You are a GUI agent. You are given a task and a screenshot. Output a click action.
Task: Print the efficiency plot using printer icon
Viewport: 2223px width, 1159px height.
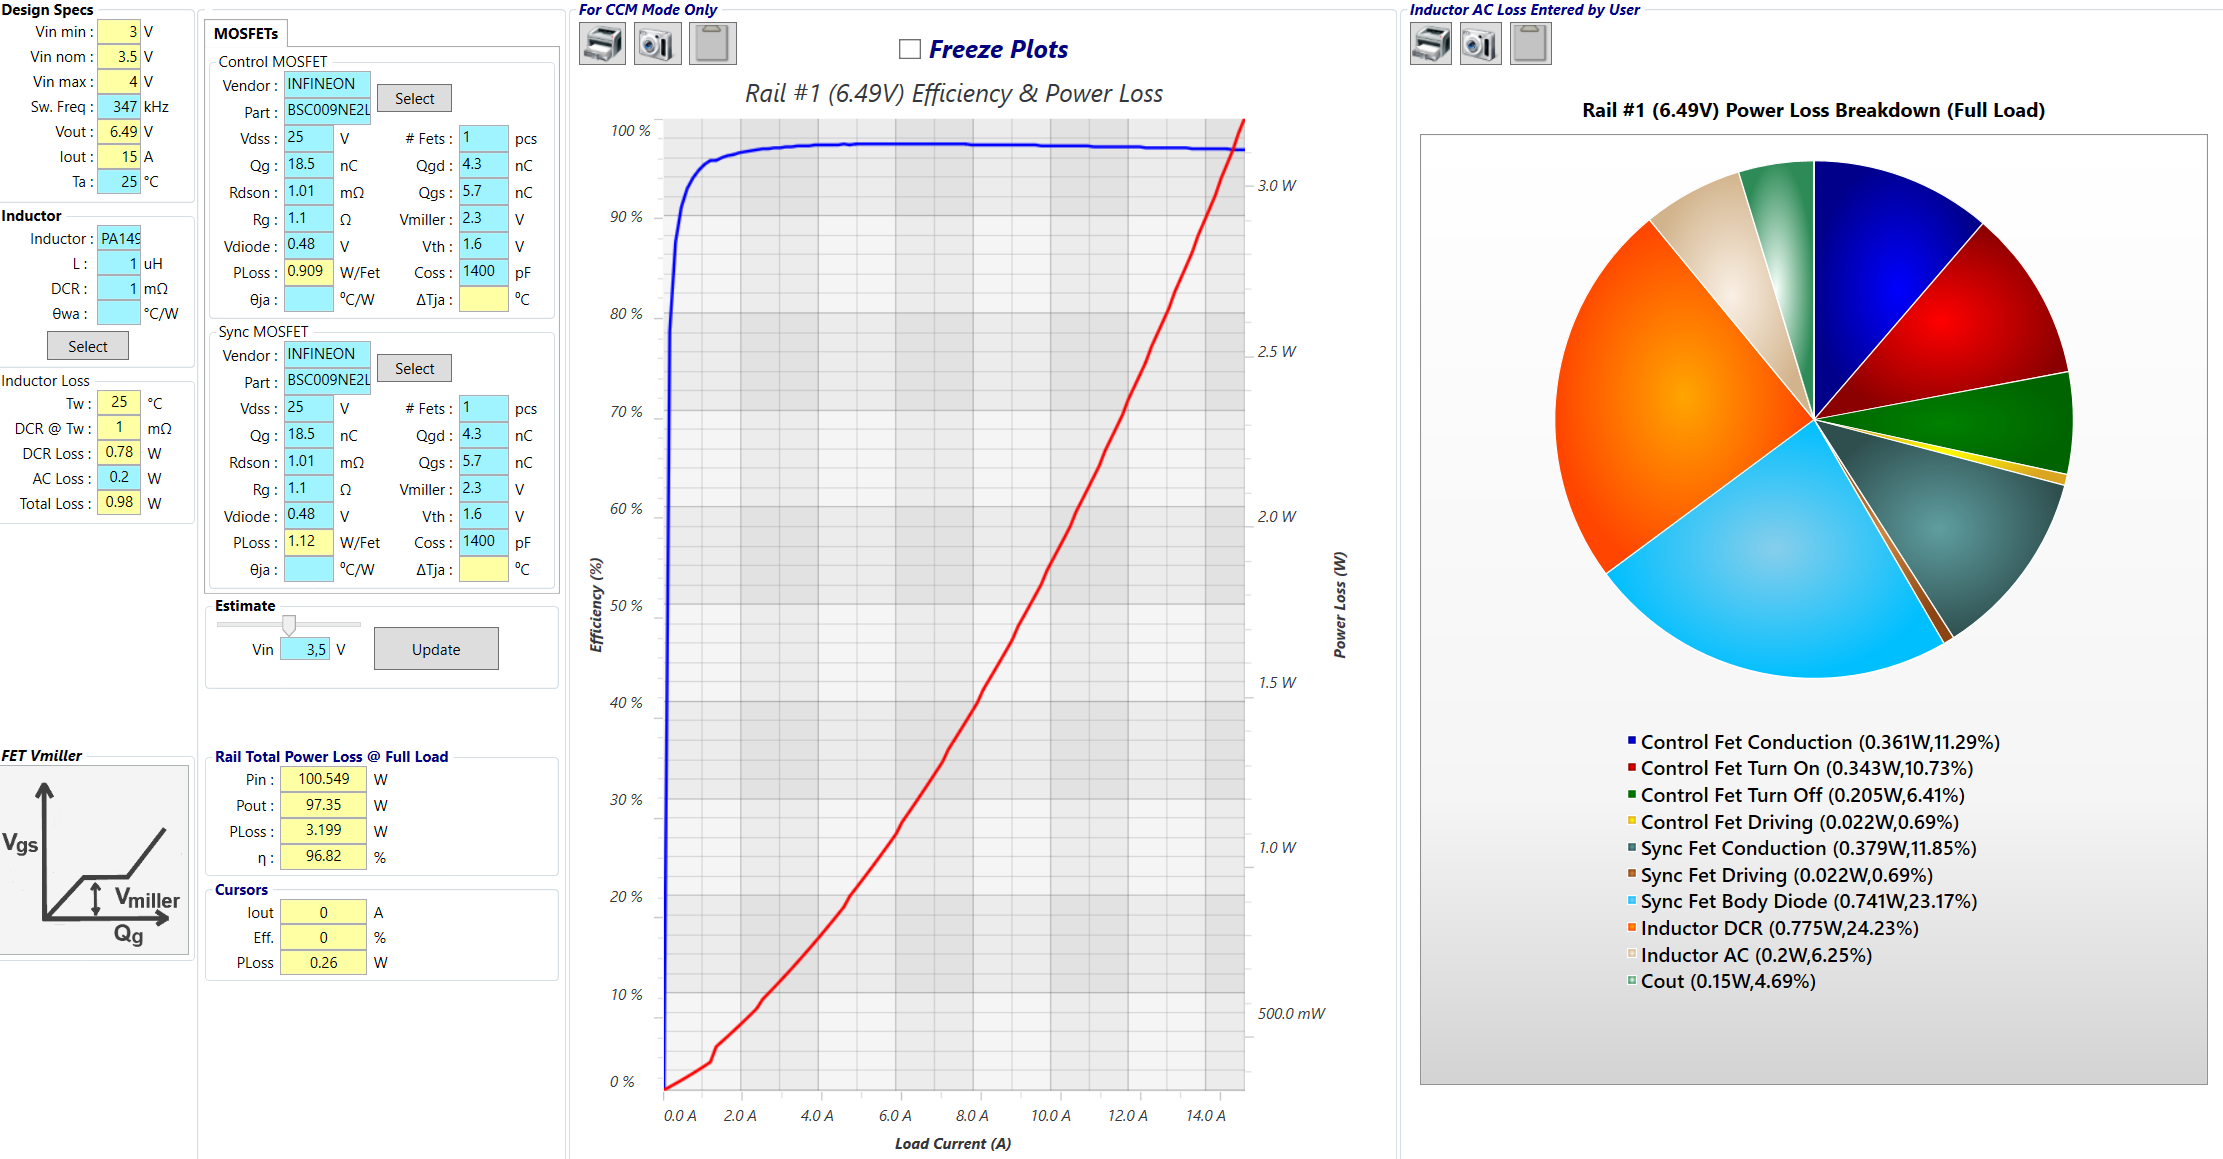click(x=602, y=44)
